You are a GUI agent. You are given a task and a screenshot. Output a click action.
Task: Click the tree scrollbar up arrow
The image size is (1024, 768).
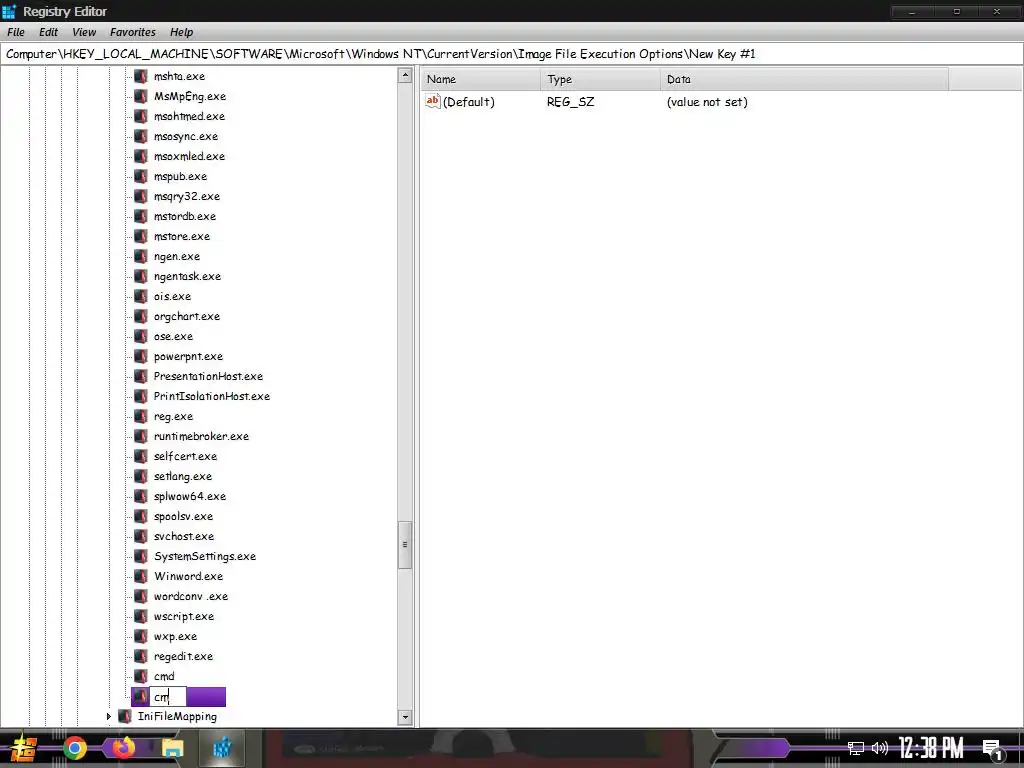405,75
